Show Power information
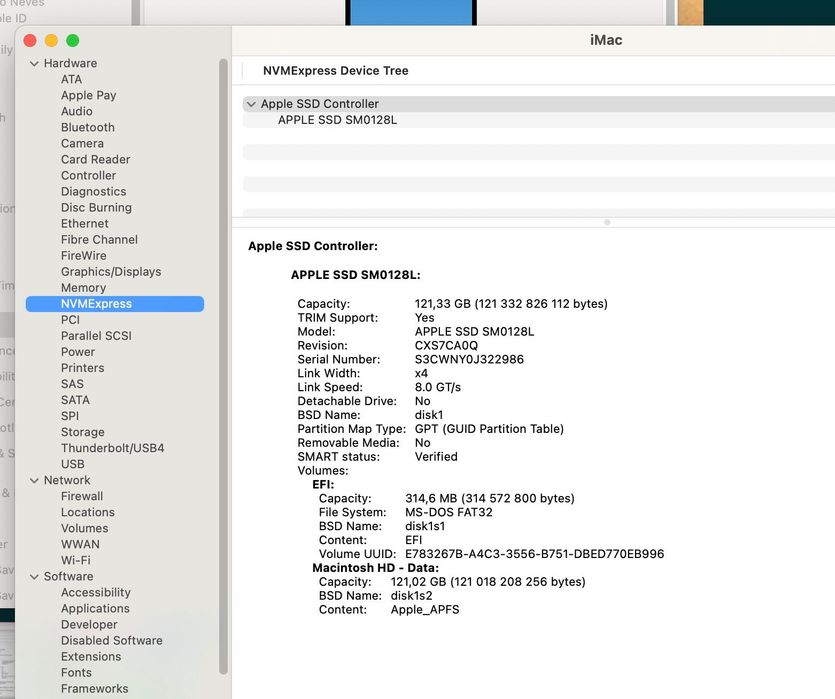The width and height of the screenshot is (835, 699). click(78, 352)
